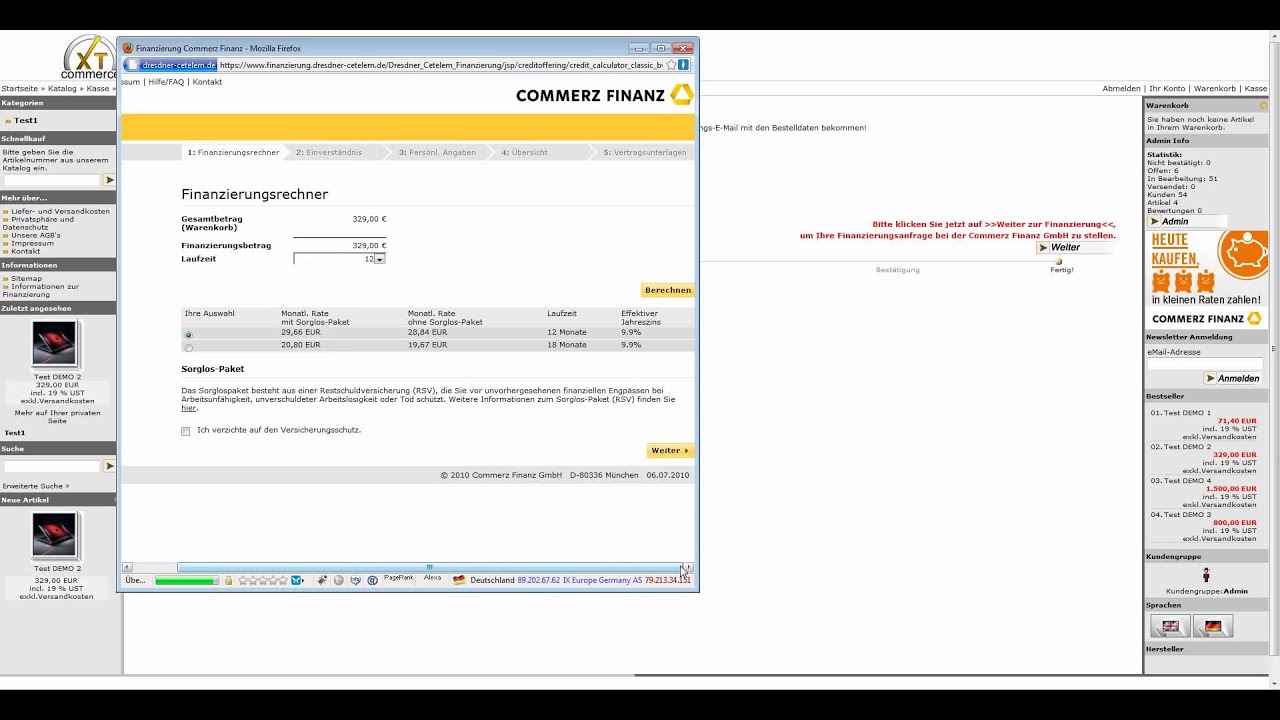Click the blue info icon beside the bookmark star
The image size is (1280, 720).
tap(683, 65)
